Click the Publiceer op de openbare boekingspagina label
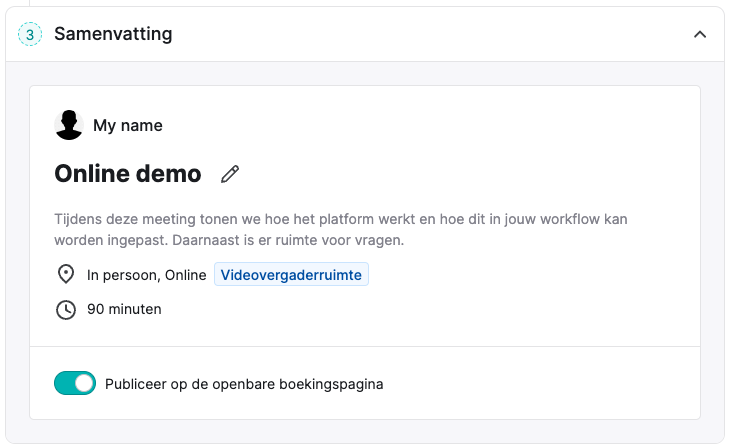730x448 pixels. click(244, 384)
